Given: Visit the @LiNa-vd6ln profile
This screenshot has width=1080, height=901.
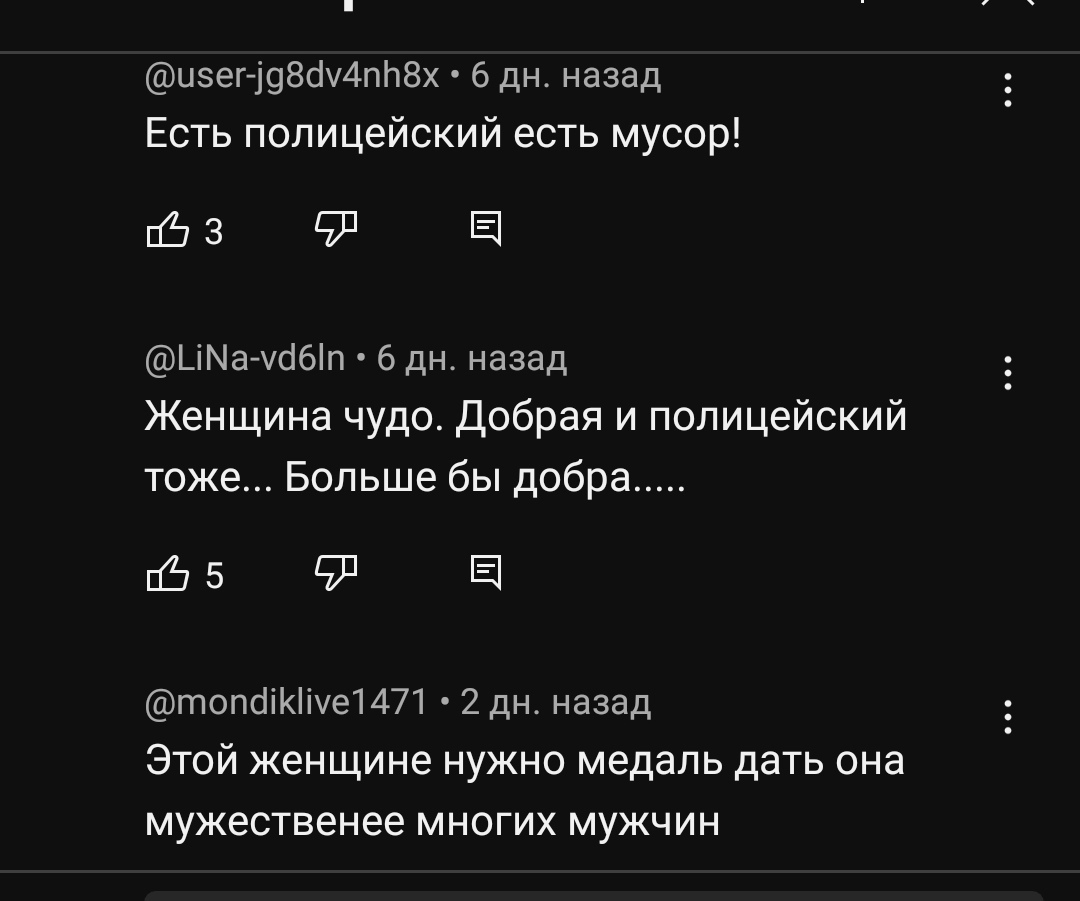Looking at the screenshot, I should [245, 357].
